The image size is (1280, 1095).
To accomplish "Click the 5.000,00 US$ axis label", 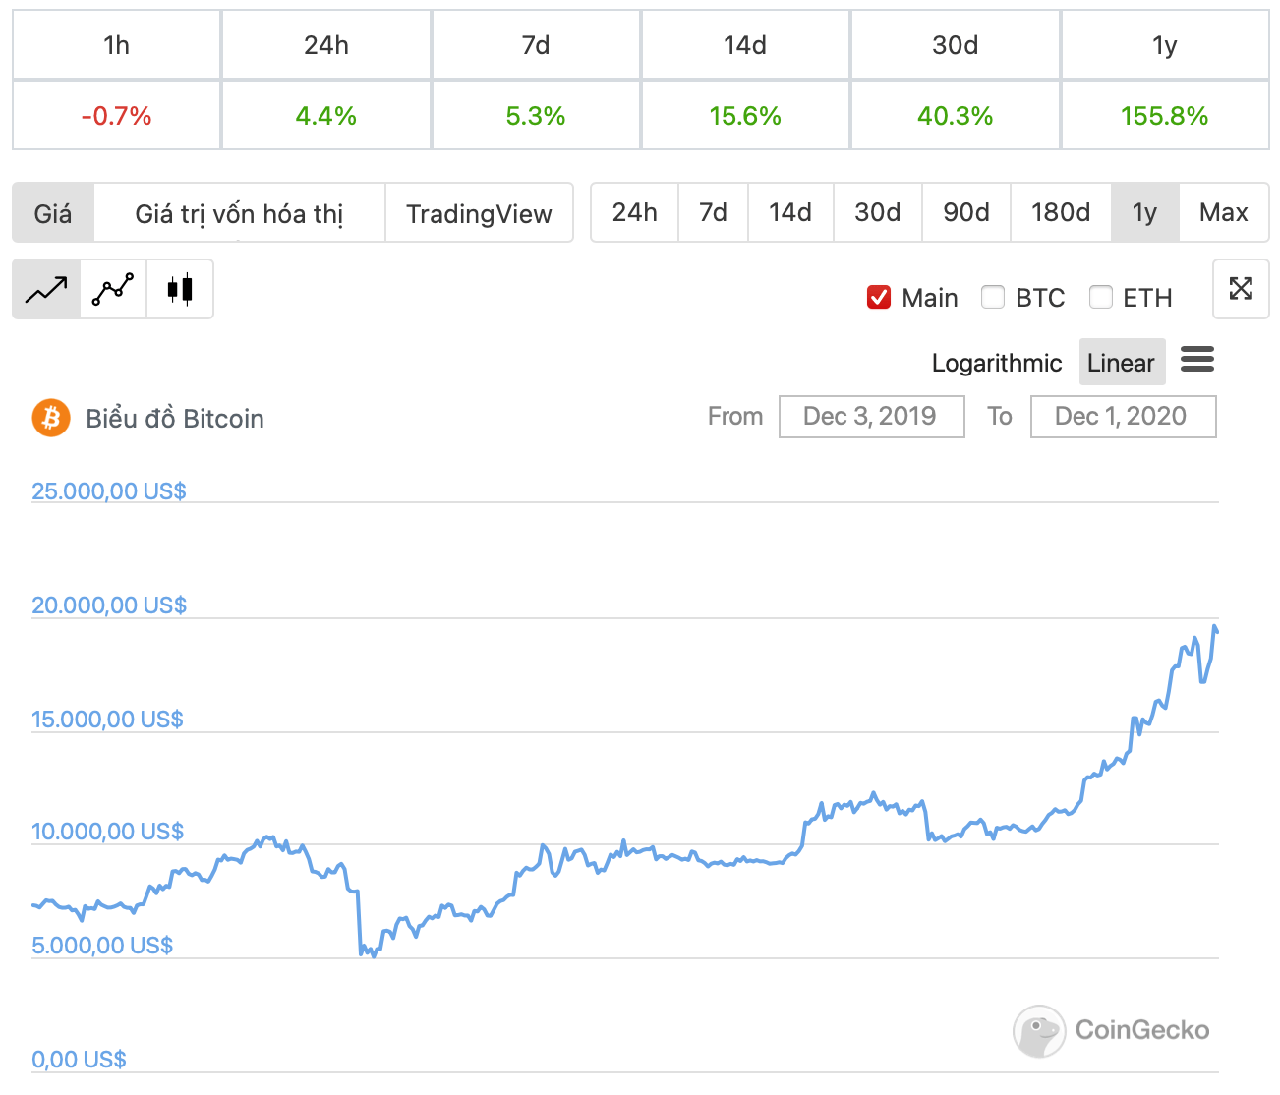I will (102, 945).
